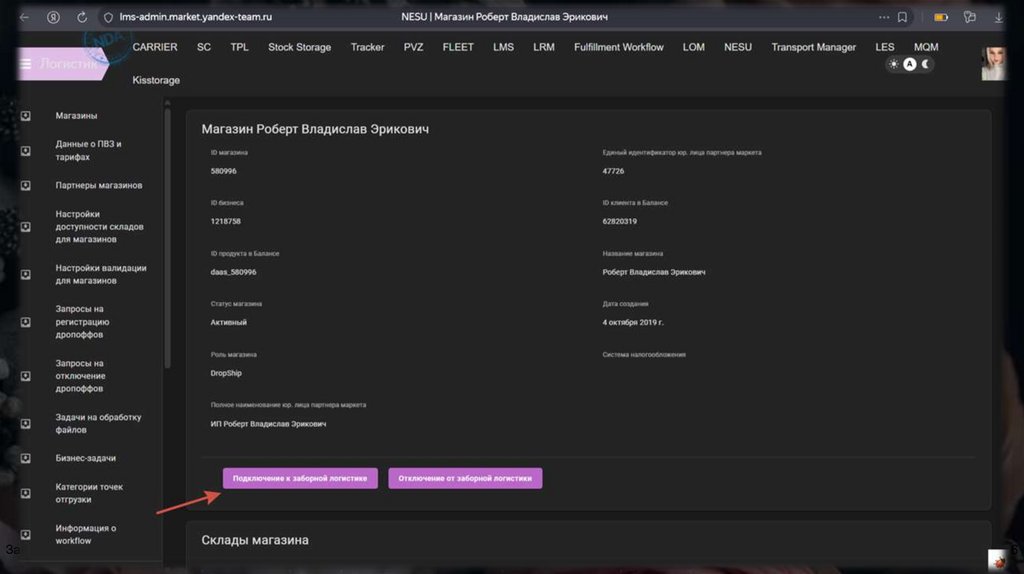Open Бизнес-задачи in sidebar
Image resolution: width=1024 pixels, height=574 pixels.
(x=86, y=458)
